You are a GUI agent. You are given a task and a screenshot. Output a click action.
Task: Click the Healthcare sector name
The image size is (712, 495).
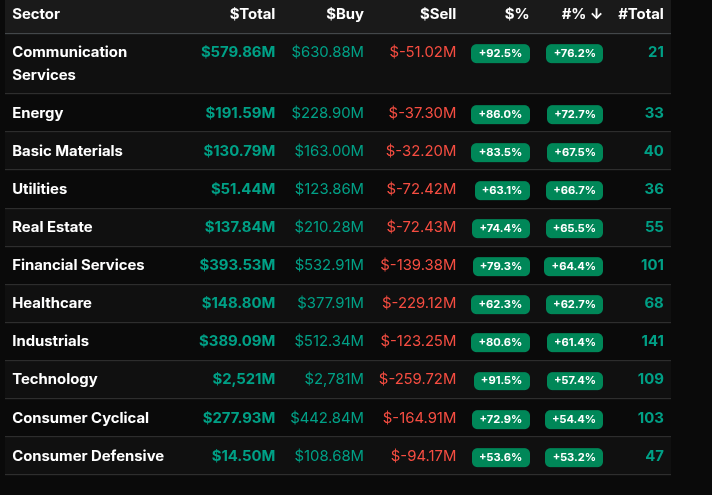pyautogui.click(x=51, y=303)
